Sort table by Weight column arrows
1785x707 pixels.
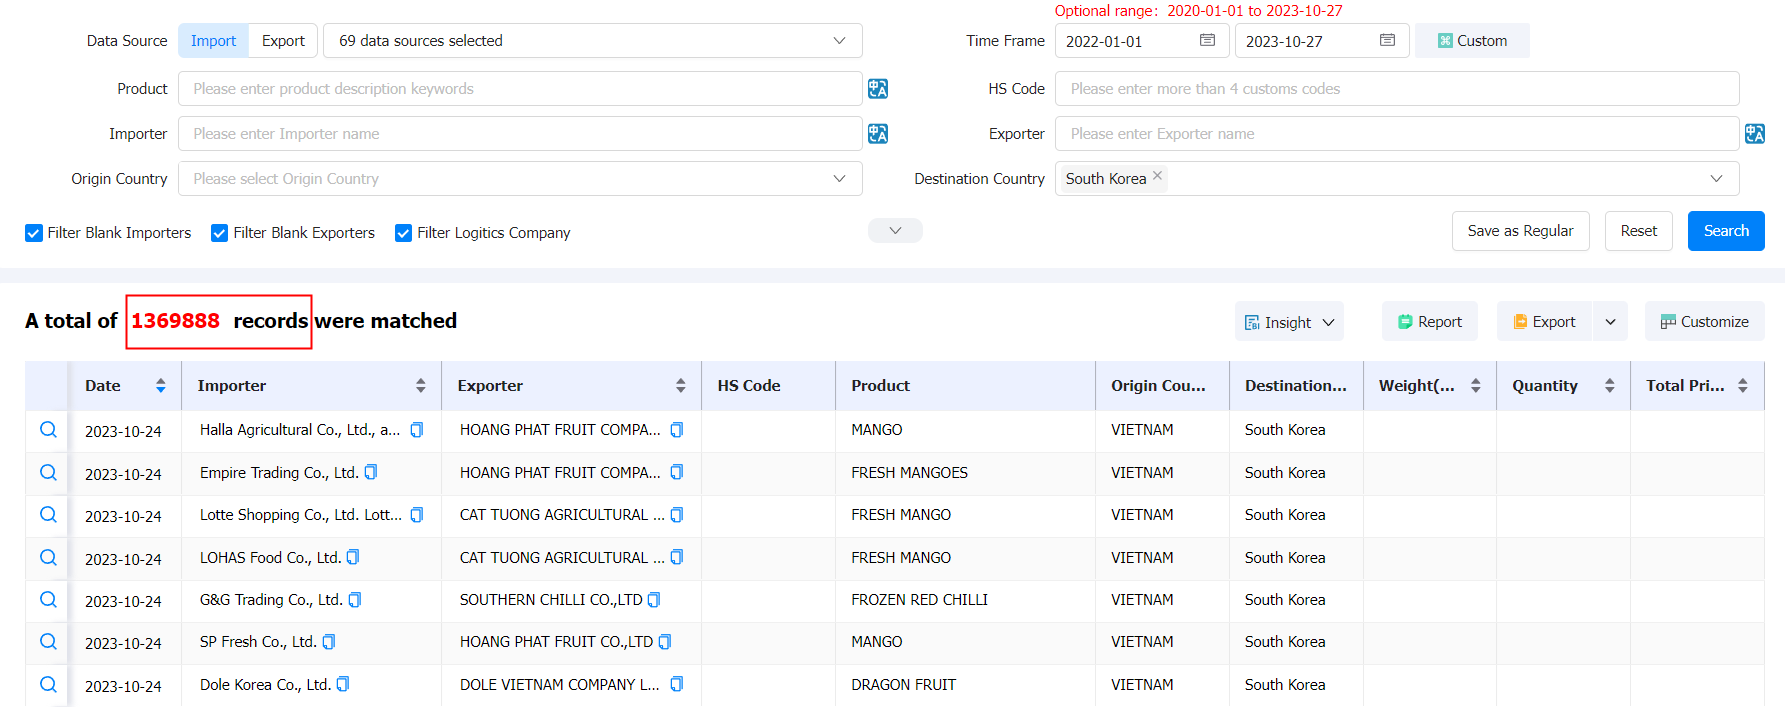pos(1476,386)
